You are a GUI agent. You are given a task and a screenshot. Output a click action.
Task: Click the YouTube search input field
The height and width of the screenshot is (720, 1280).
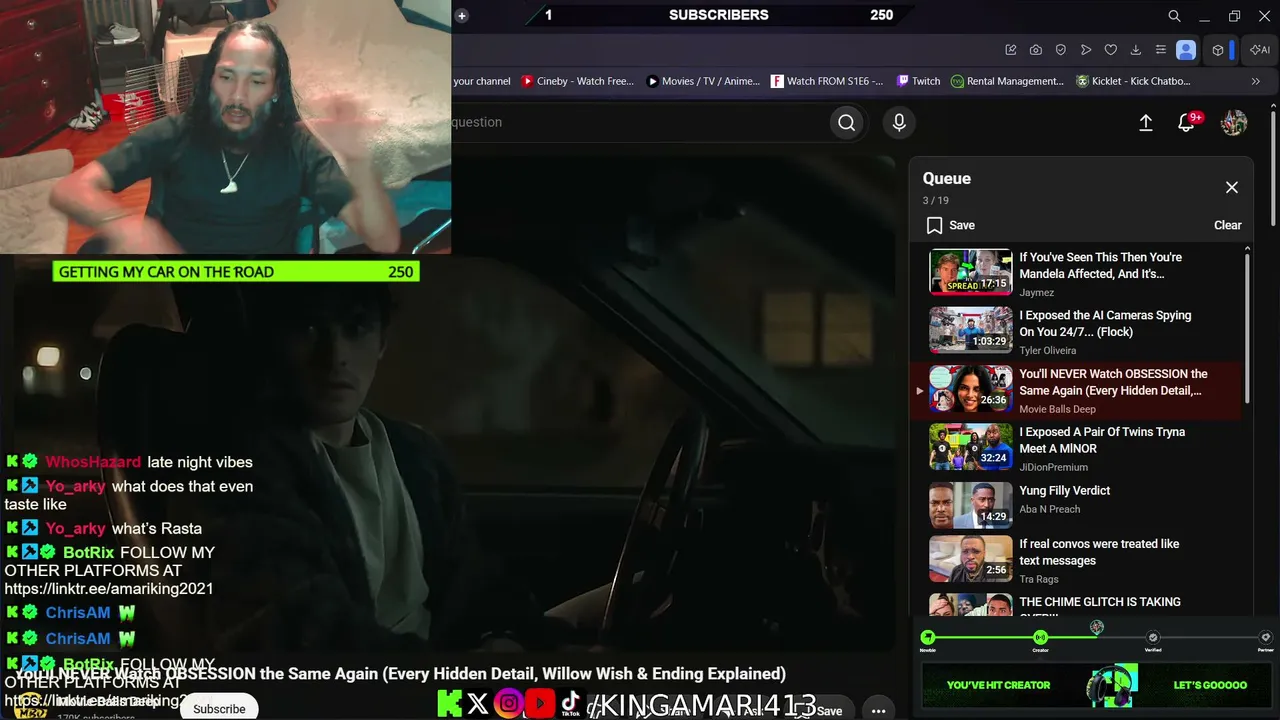[640, 122]
